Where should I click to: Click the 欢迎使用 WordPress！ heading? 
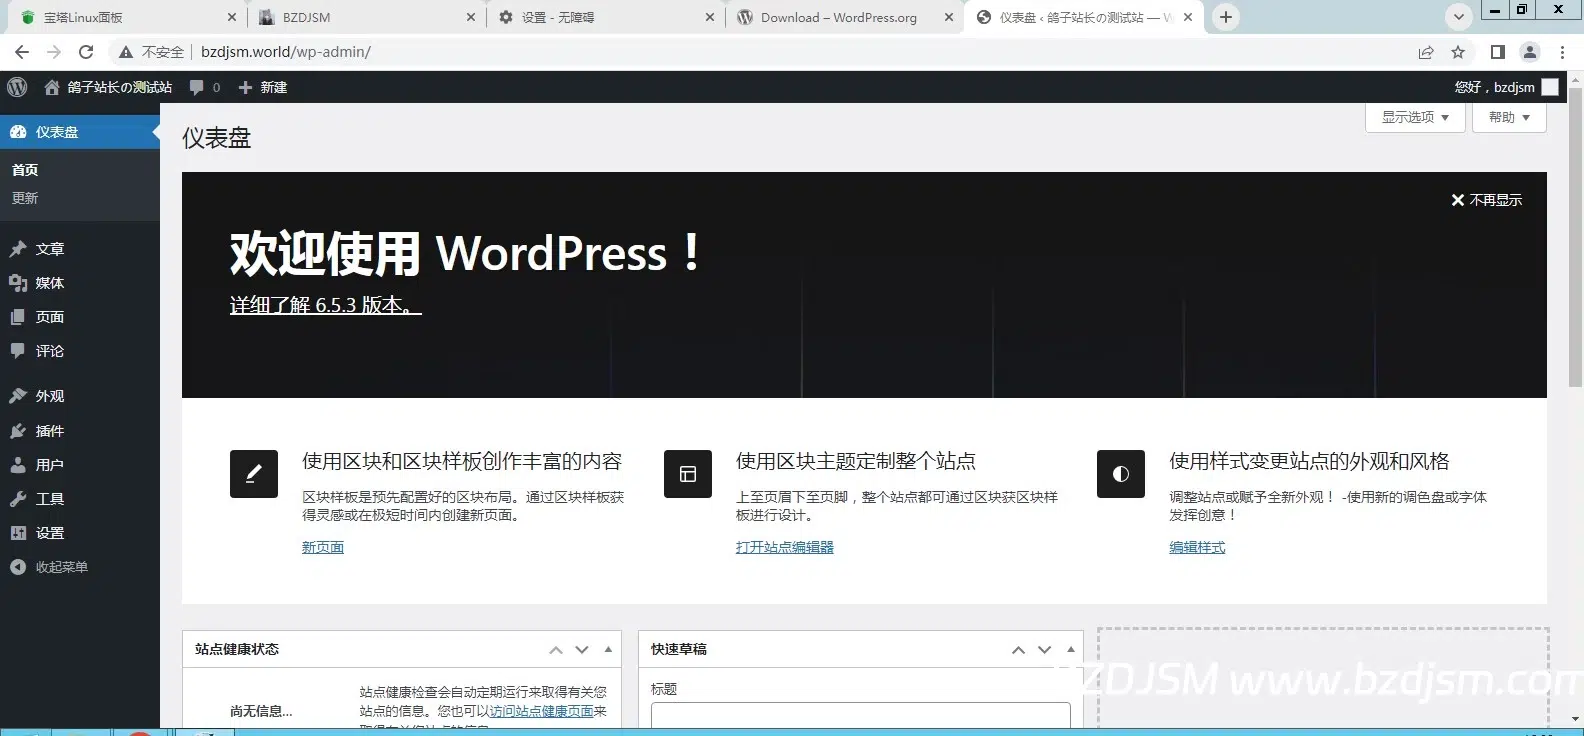466,253
